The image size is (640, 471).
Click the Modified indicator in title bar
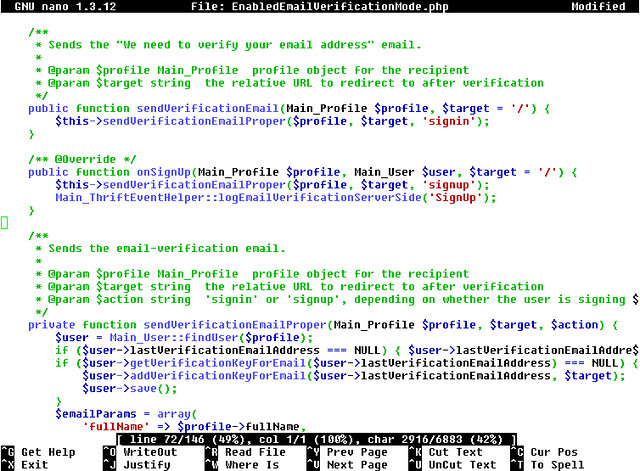pyautogui.click(x=598, y=7)
